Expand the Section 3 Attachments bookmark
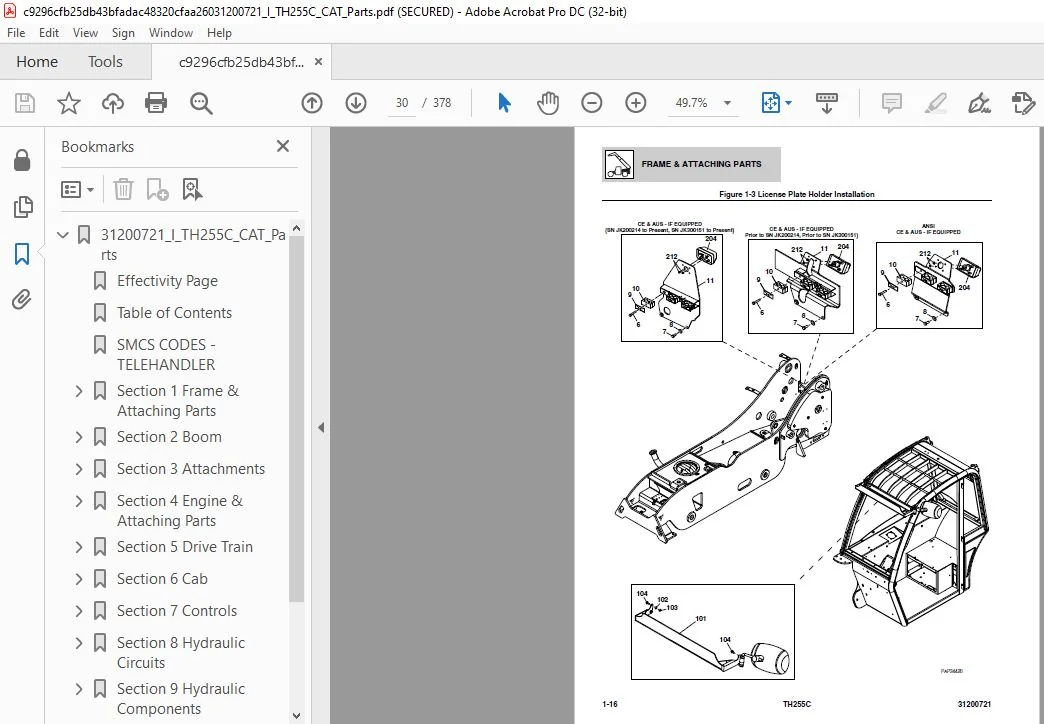This screenshot has height=724, width=1044. (x=79, y=469)
